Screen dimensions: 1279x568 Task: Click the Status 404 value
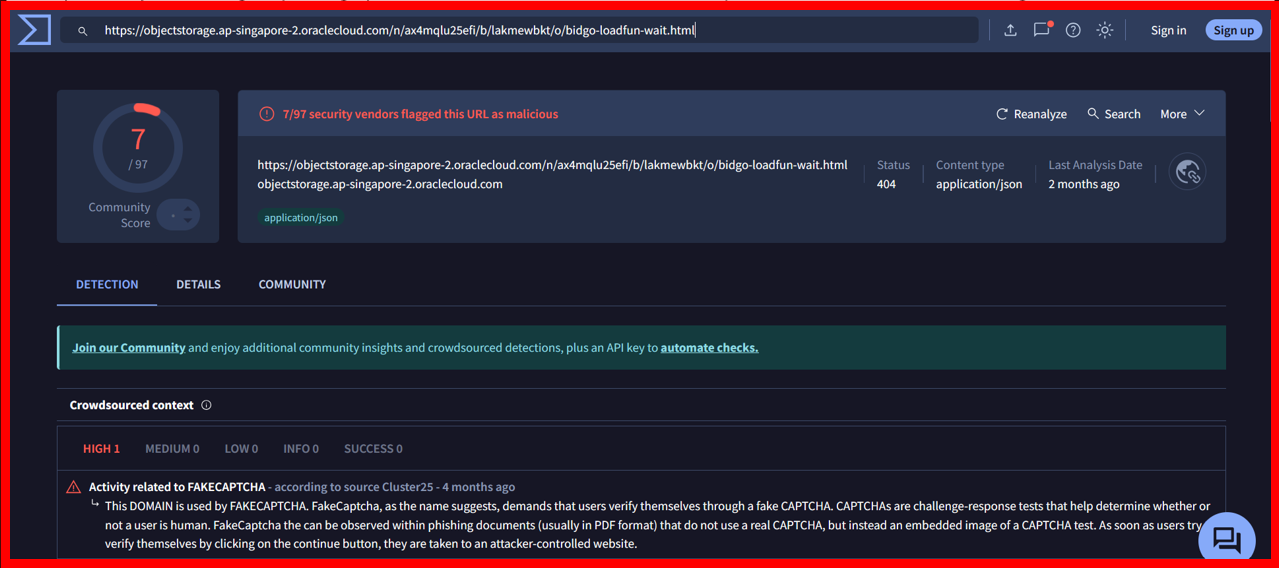click(x=886, y=184)
